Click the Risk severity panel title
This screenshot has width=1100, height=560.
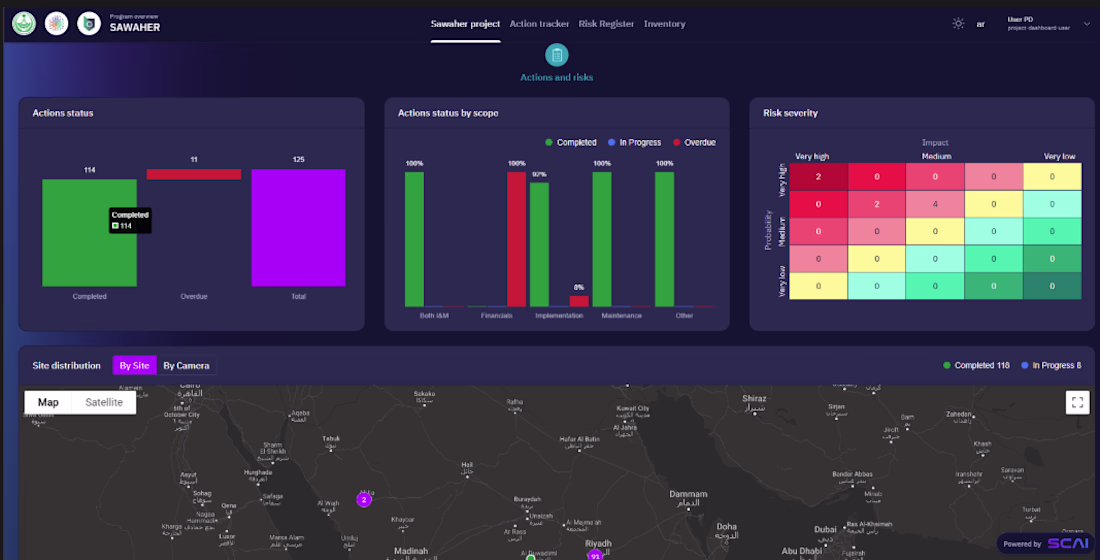coord(791,113)
